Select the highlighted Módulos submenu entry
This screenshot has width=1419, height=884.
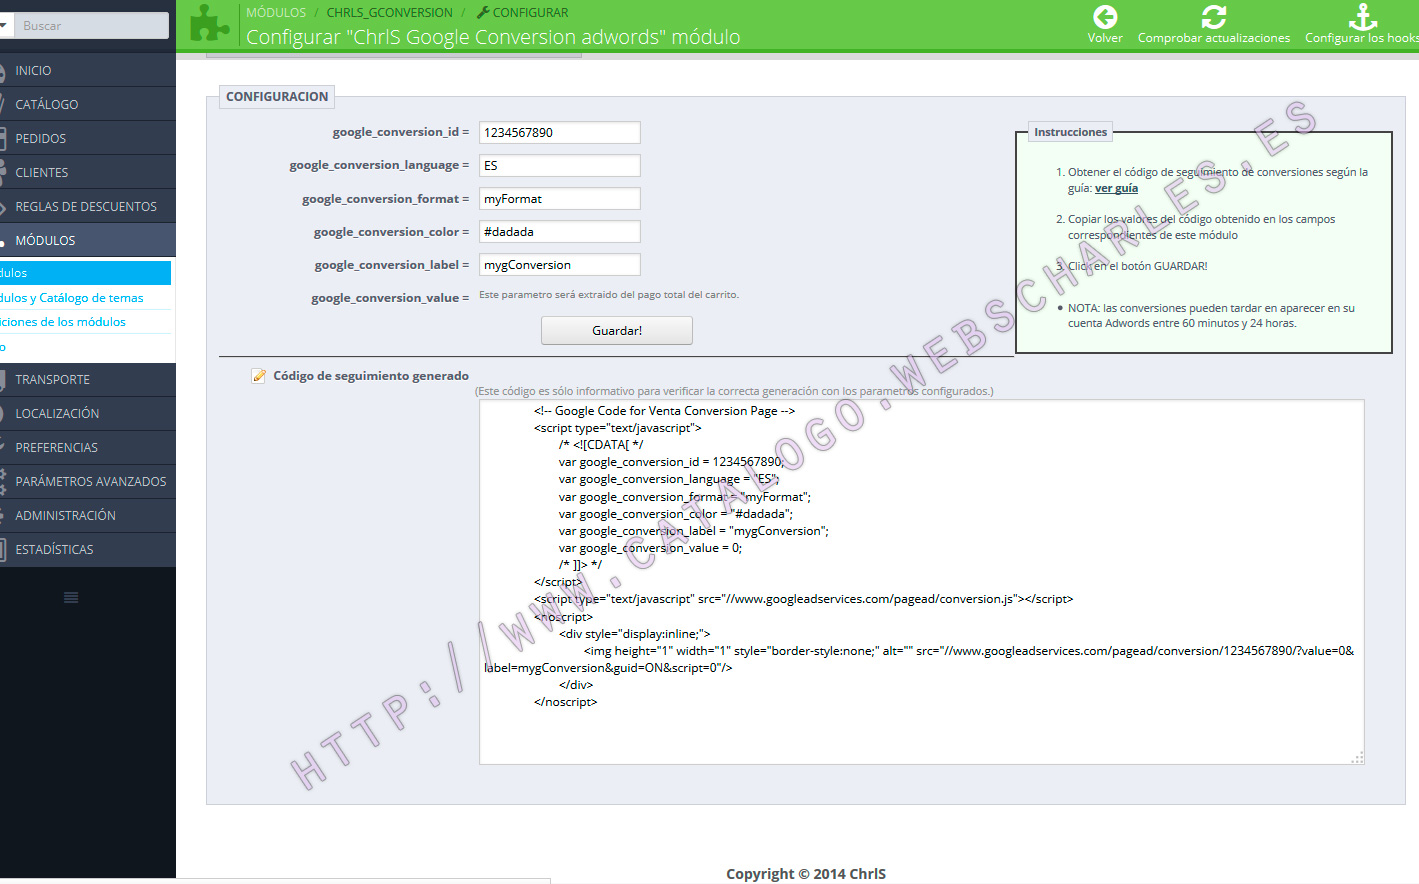[x=85, y=273]
